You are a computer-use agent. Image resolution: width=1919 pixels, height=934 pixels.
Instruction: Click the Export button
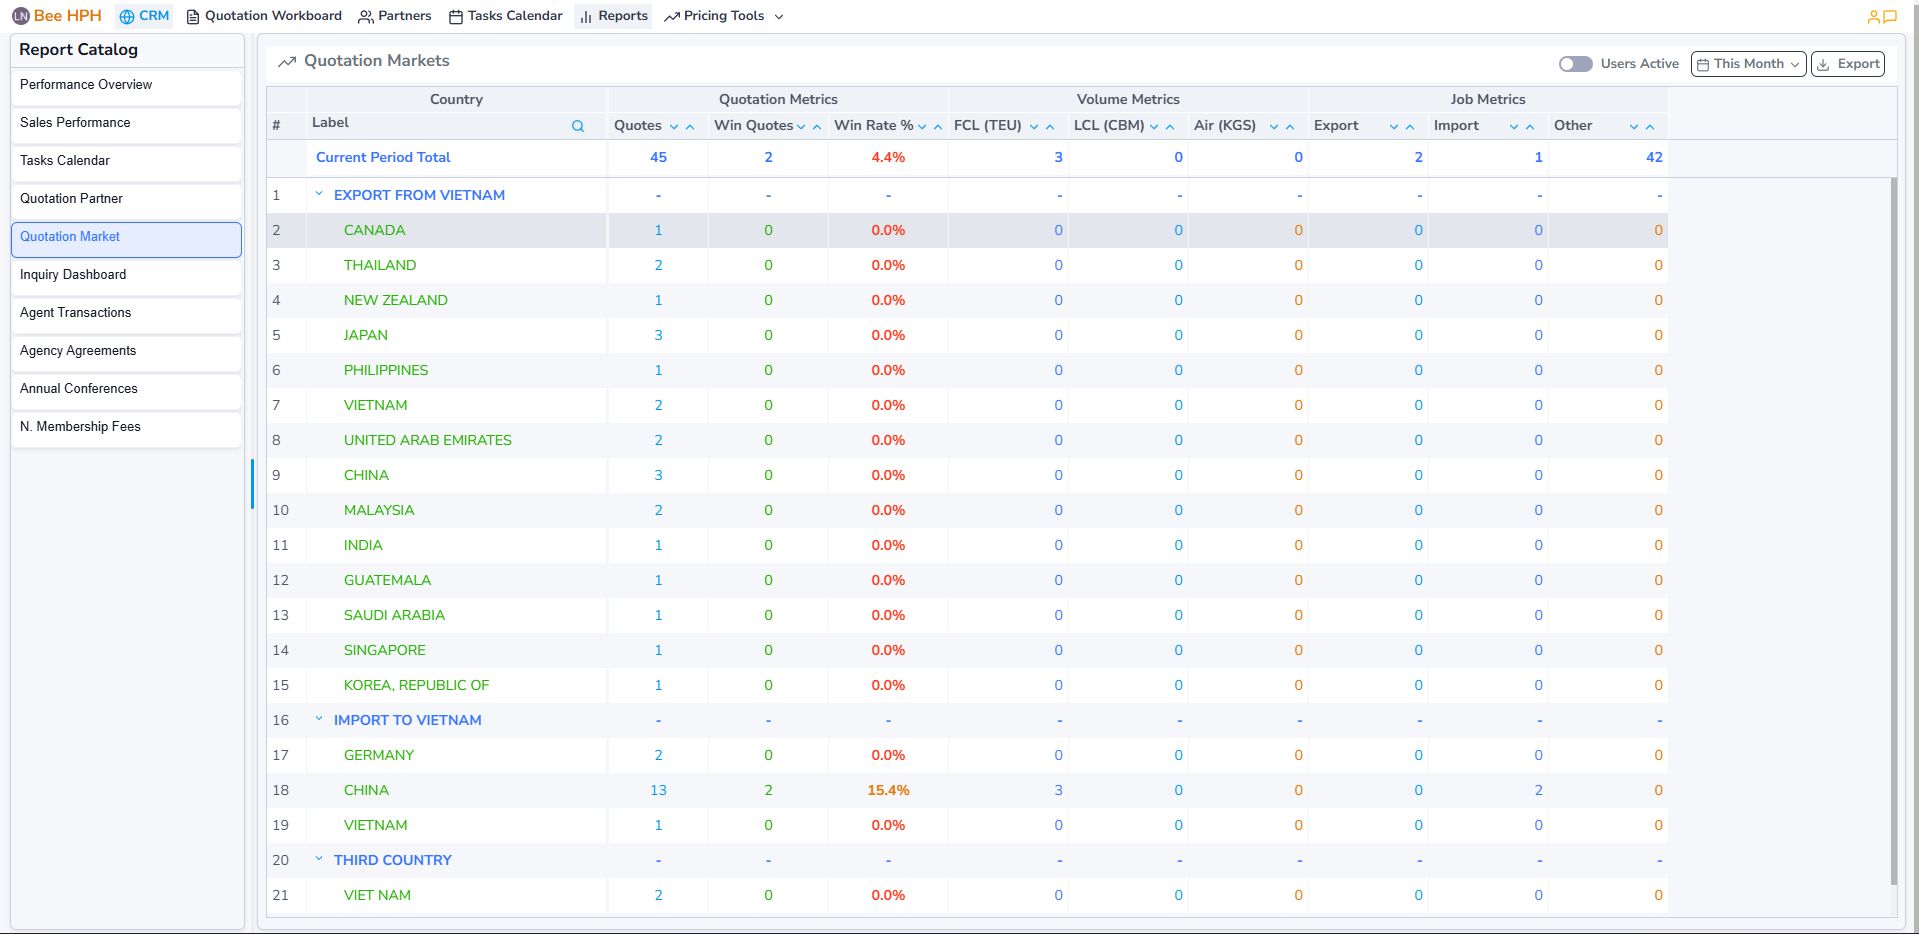1848,64
